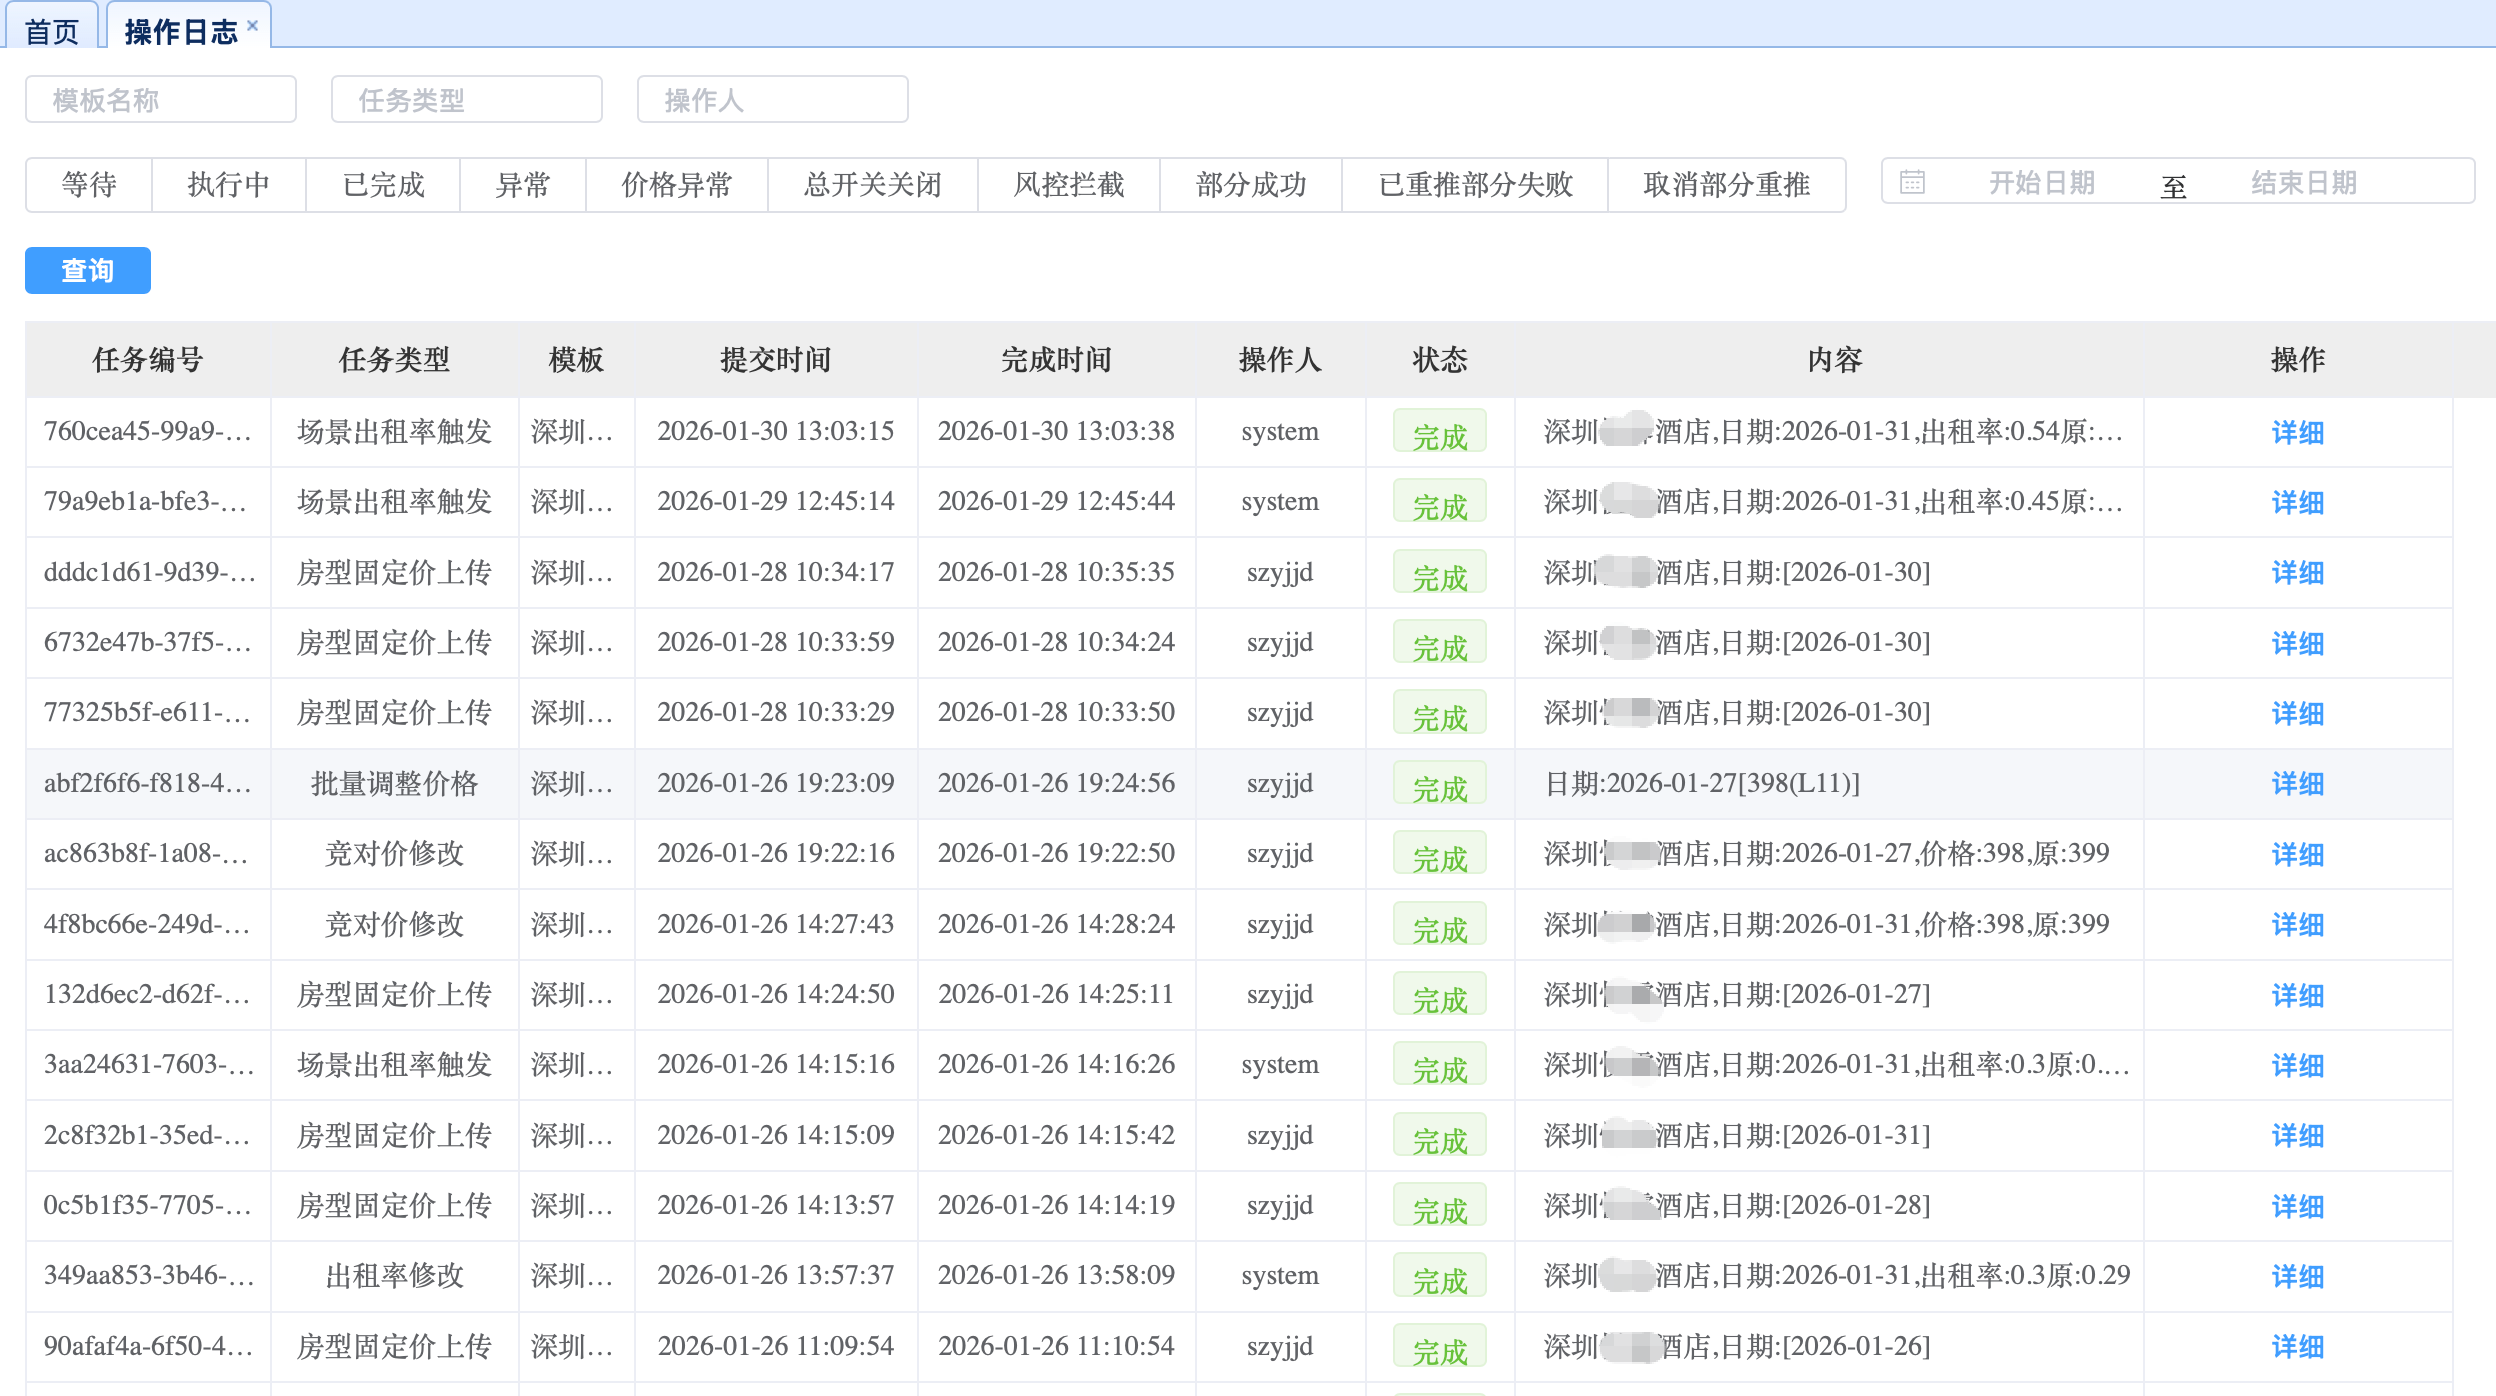Close the 操作日志 tab
Screen dimensions: 2496x1396
coord(253,26)
